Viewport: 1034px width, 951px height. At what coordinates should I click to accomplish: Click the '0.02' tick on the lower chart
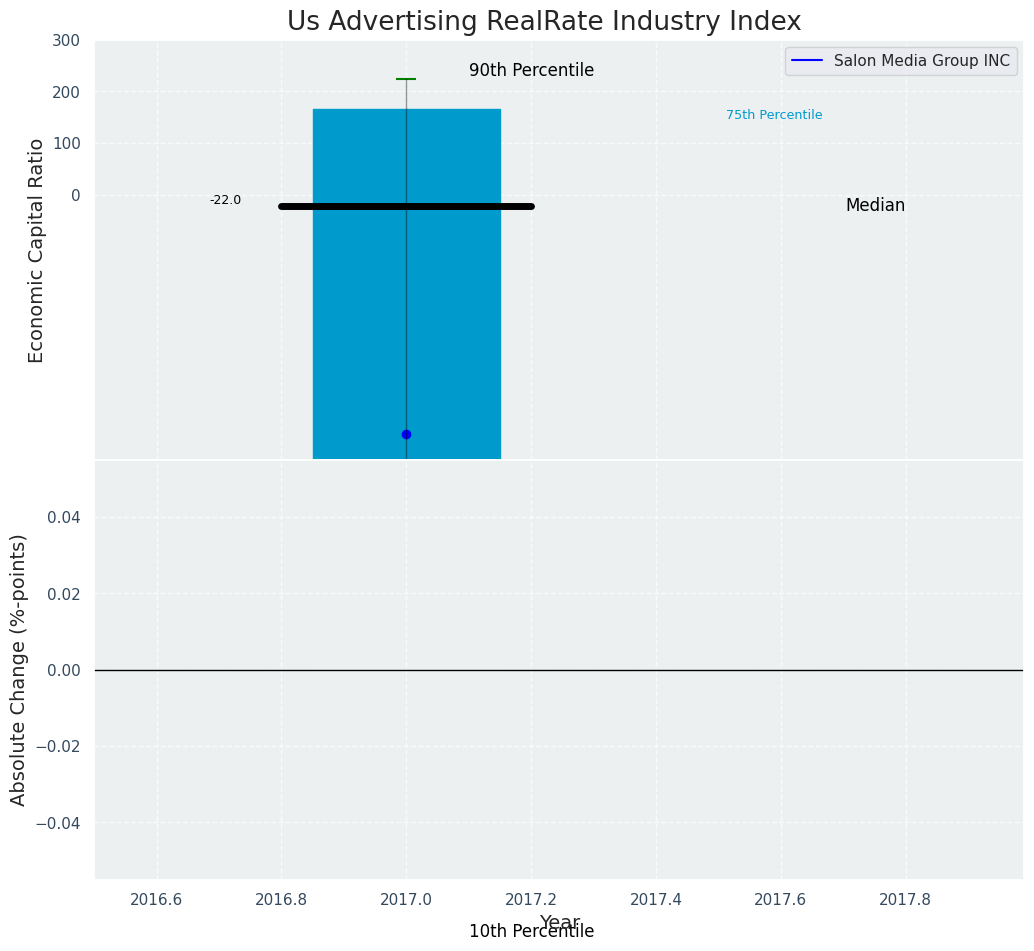pos(64,594)
